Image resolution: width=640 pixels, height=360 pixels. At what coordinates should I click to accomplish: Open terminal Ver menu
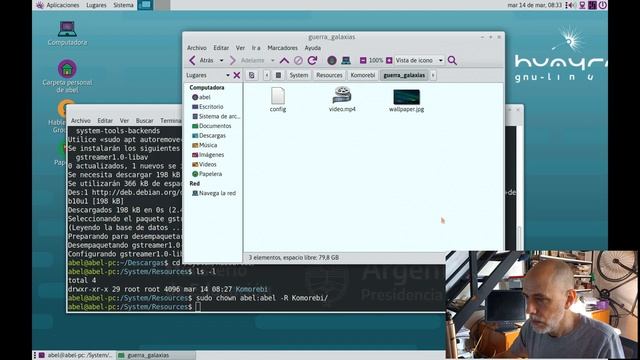tap(124, 120)
